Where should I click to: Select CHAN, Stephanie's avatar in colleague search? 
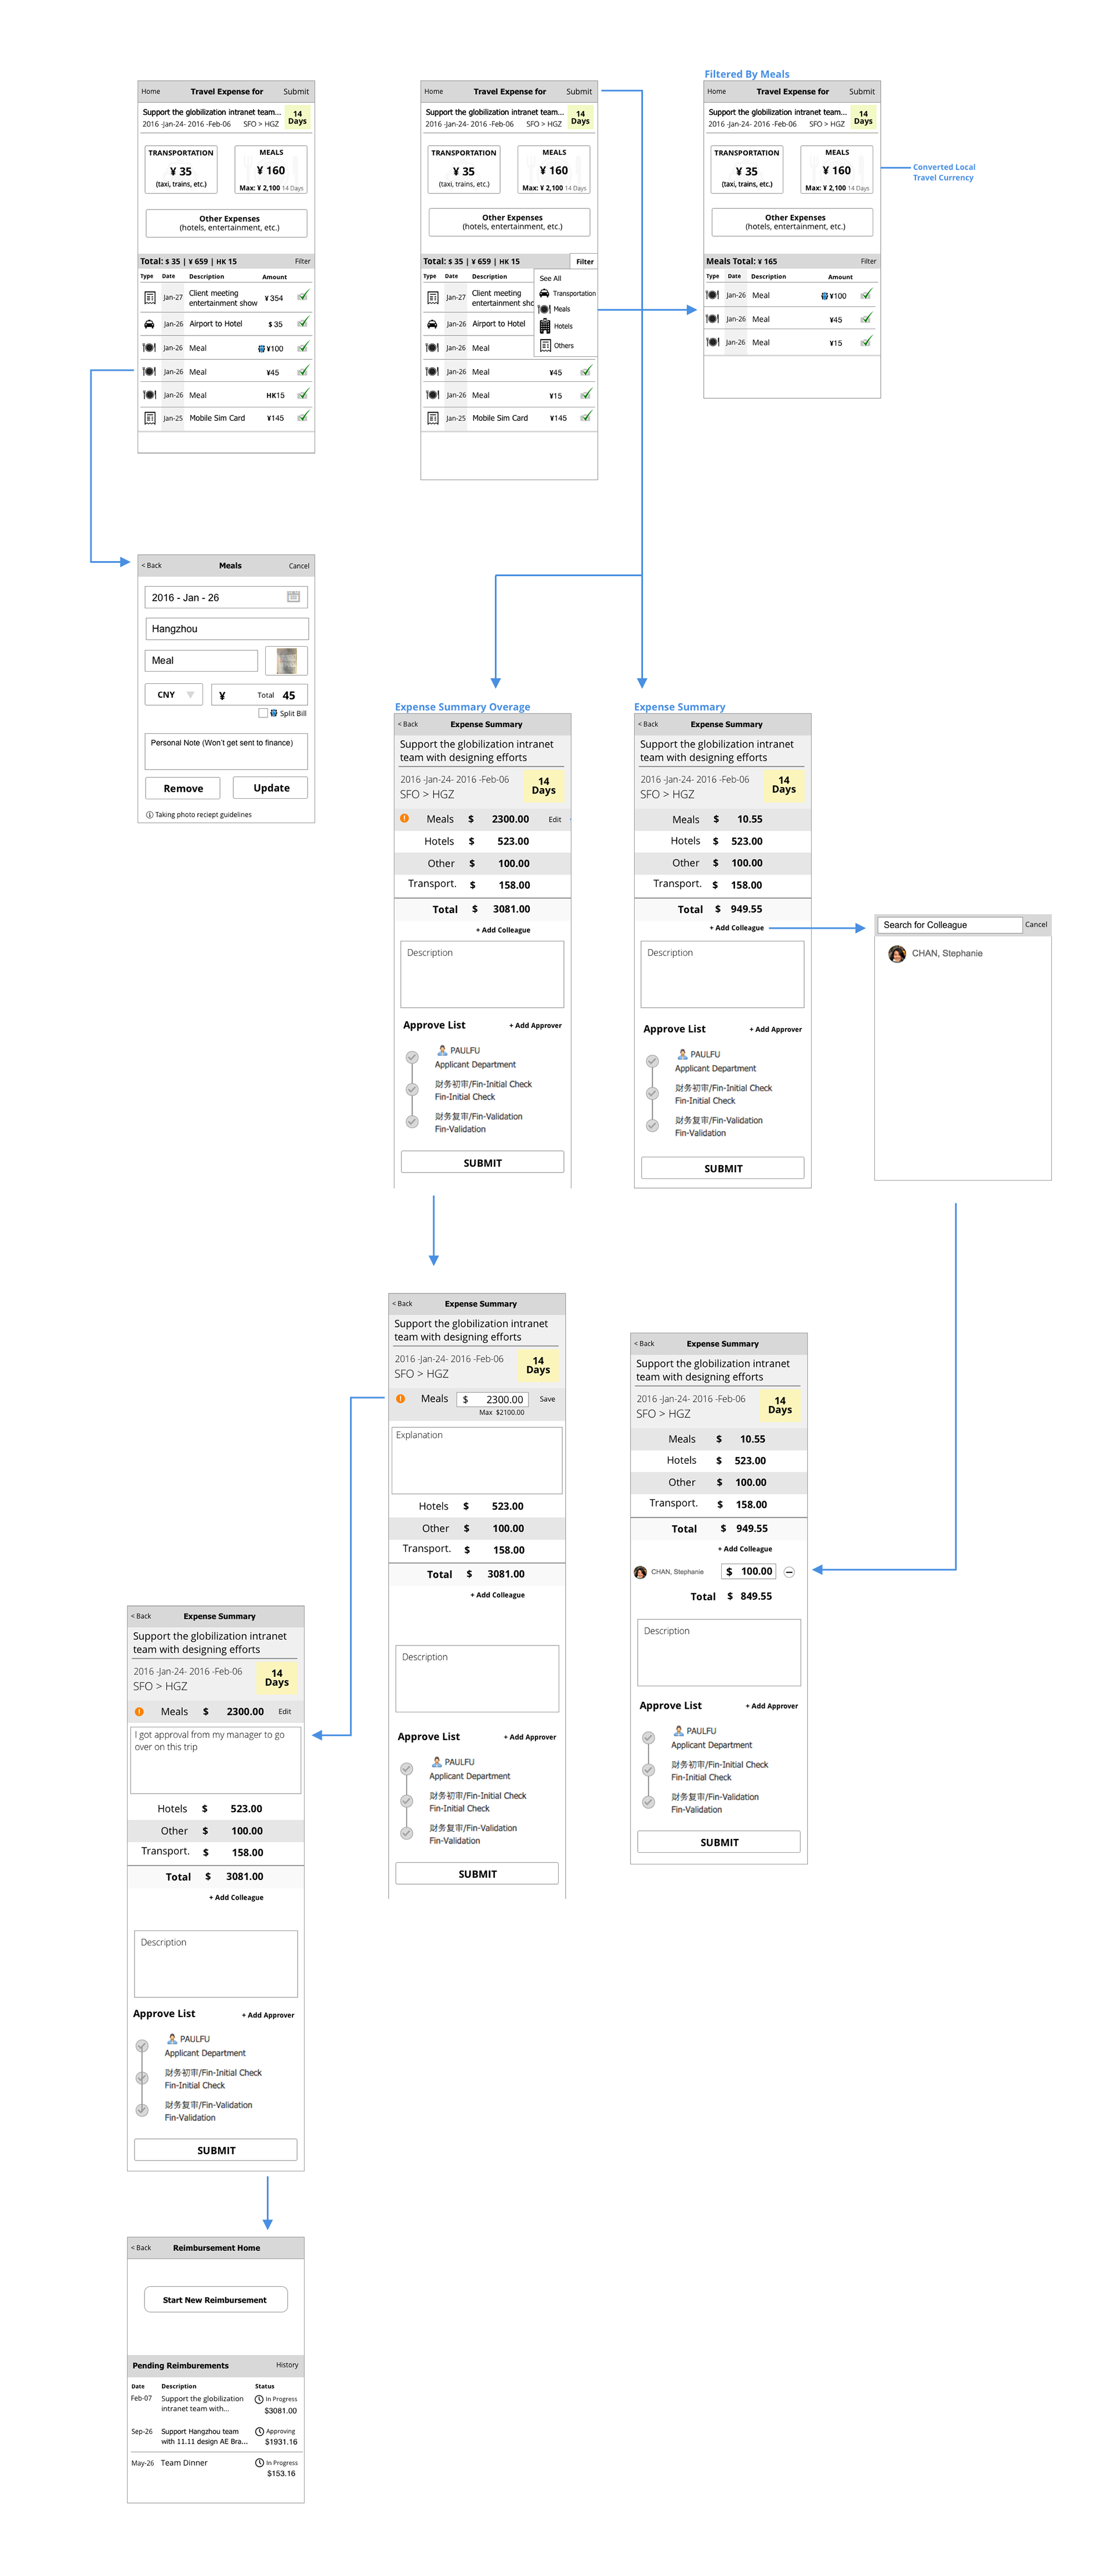(x=896, y=953)
